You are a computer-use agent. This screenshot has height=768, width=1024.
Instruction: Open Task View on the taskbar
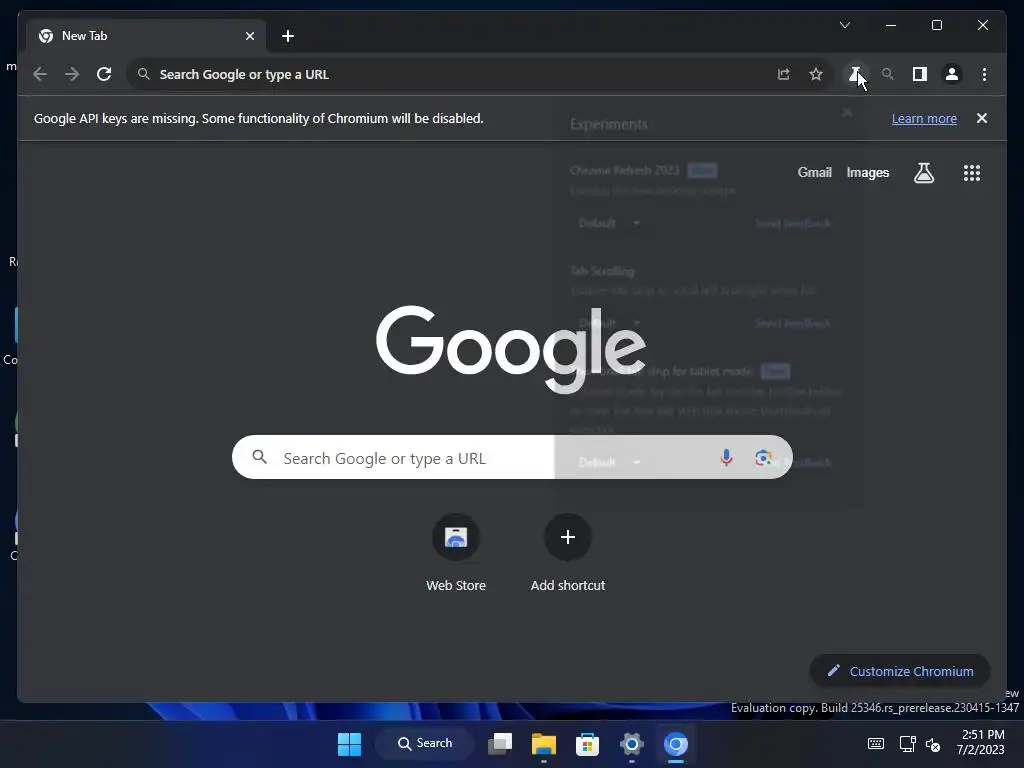pyautogui.click(x=500, y=744)
